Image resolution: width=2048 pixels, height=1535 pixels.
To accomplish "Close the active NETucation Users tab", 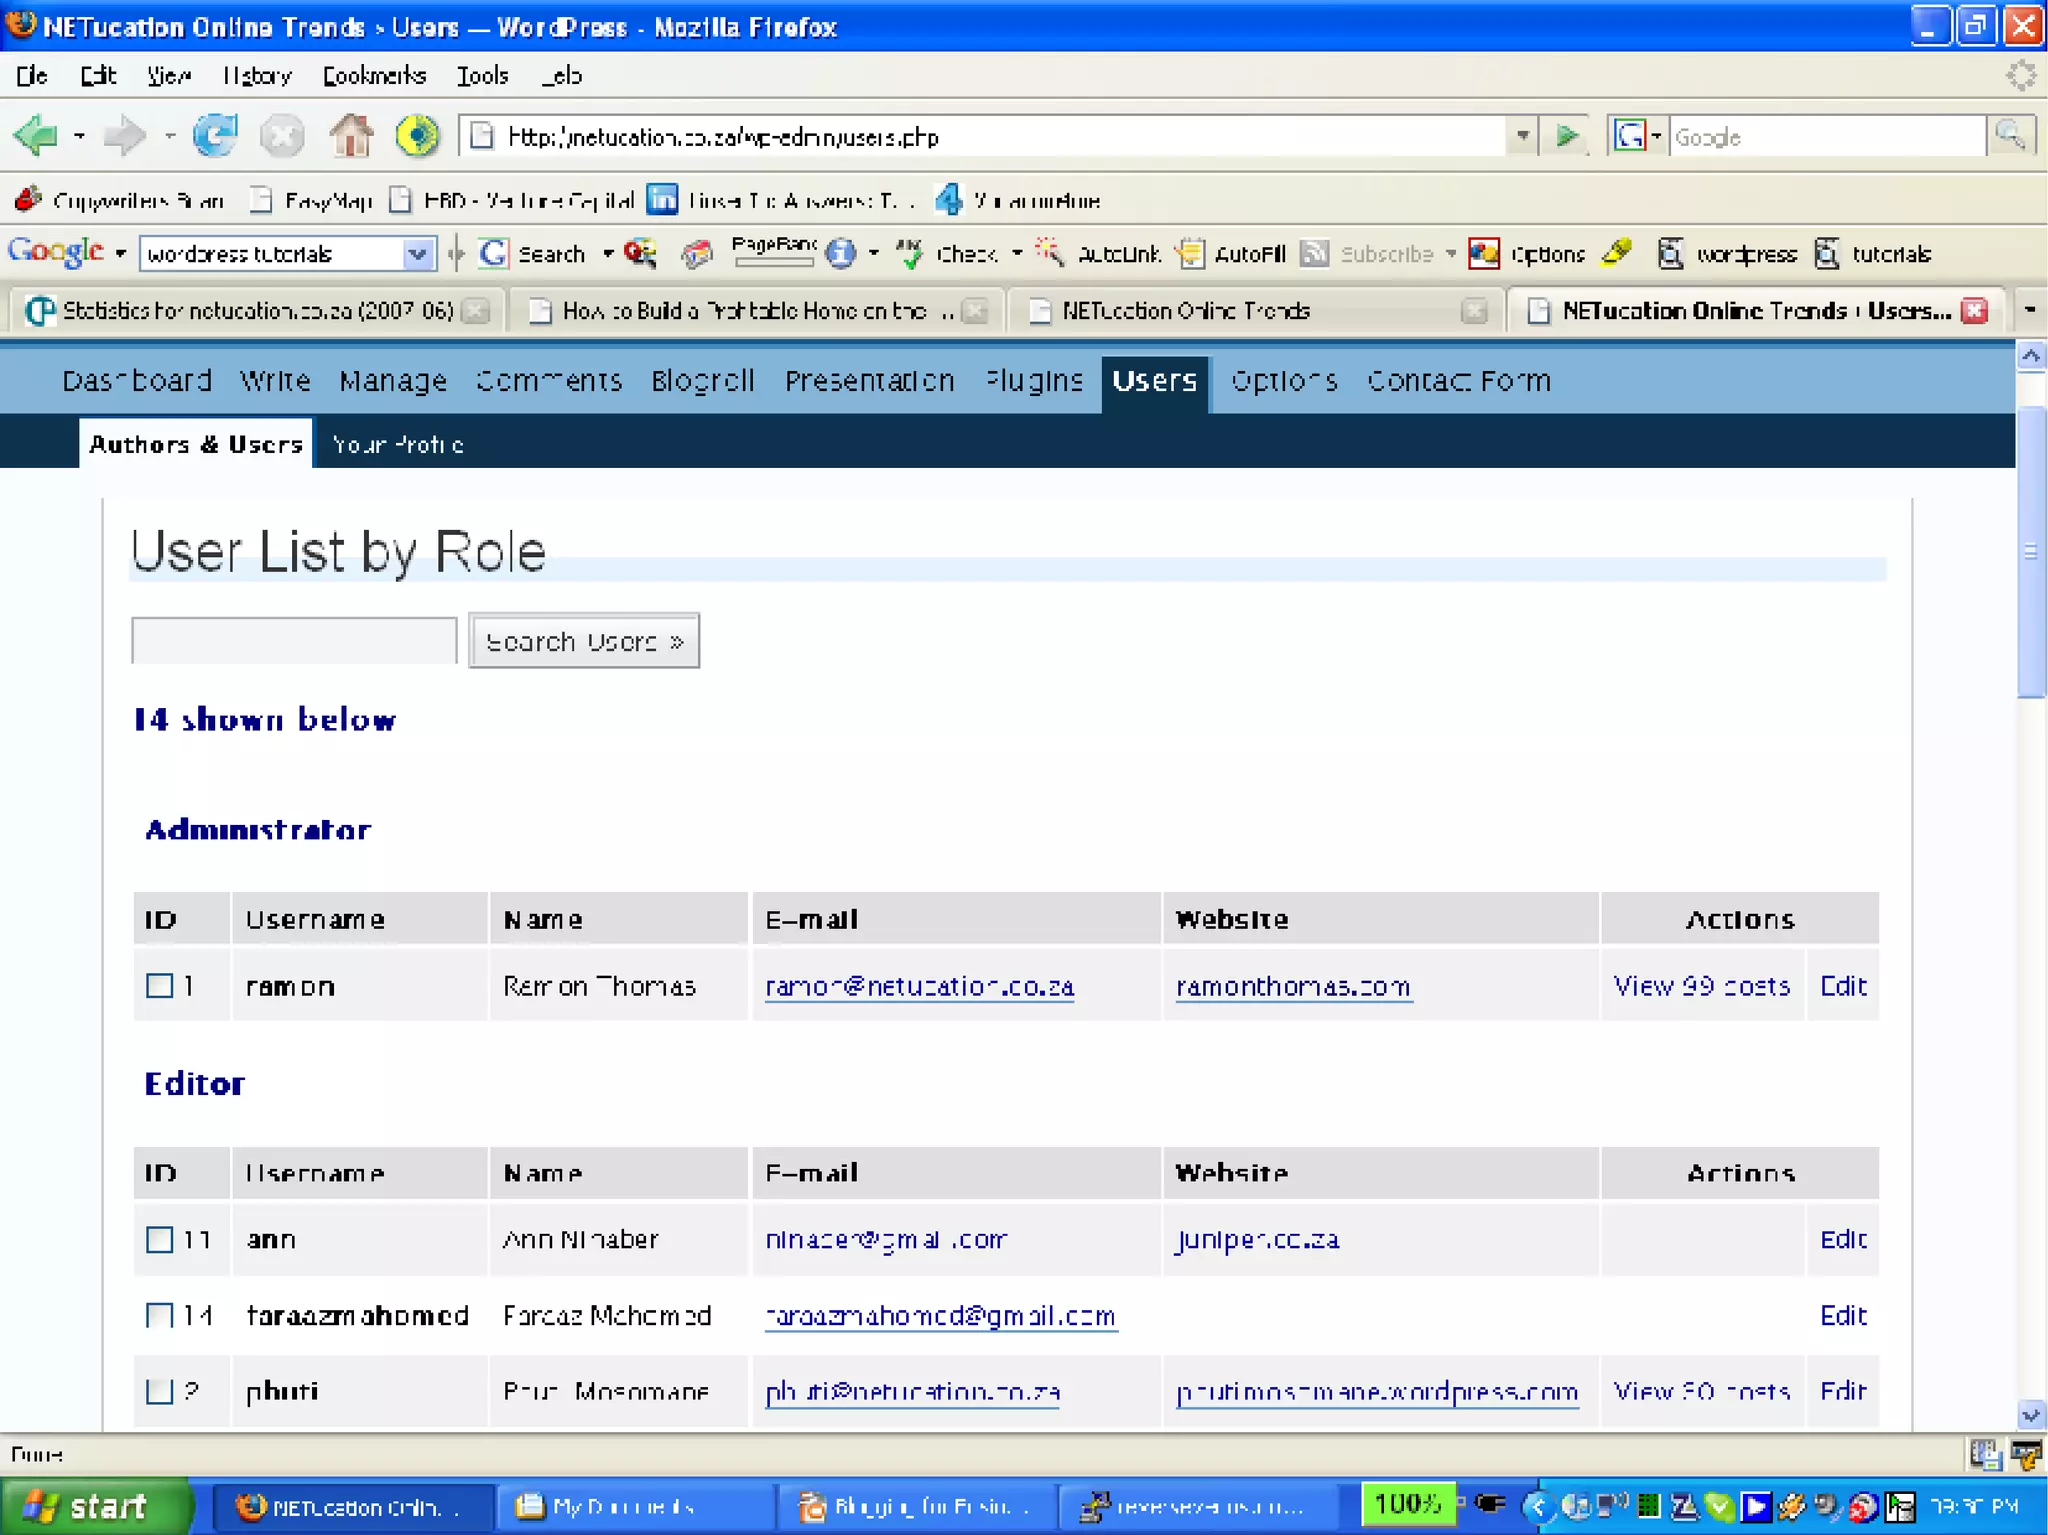I will pyautogui.click(x=1974, y=311).
